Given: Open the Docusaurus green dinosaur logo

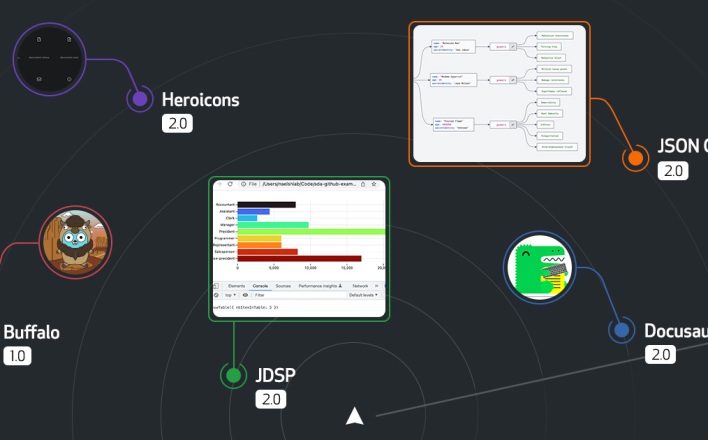Looking at the screenshot, I should click(540, 267).
